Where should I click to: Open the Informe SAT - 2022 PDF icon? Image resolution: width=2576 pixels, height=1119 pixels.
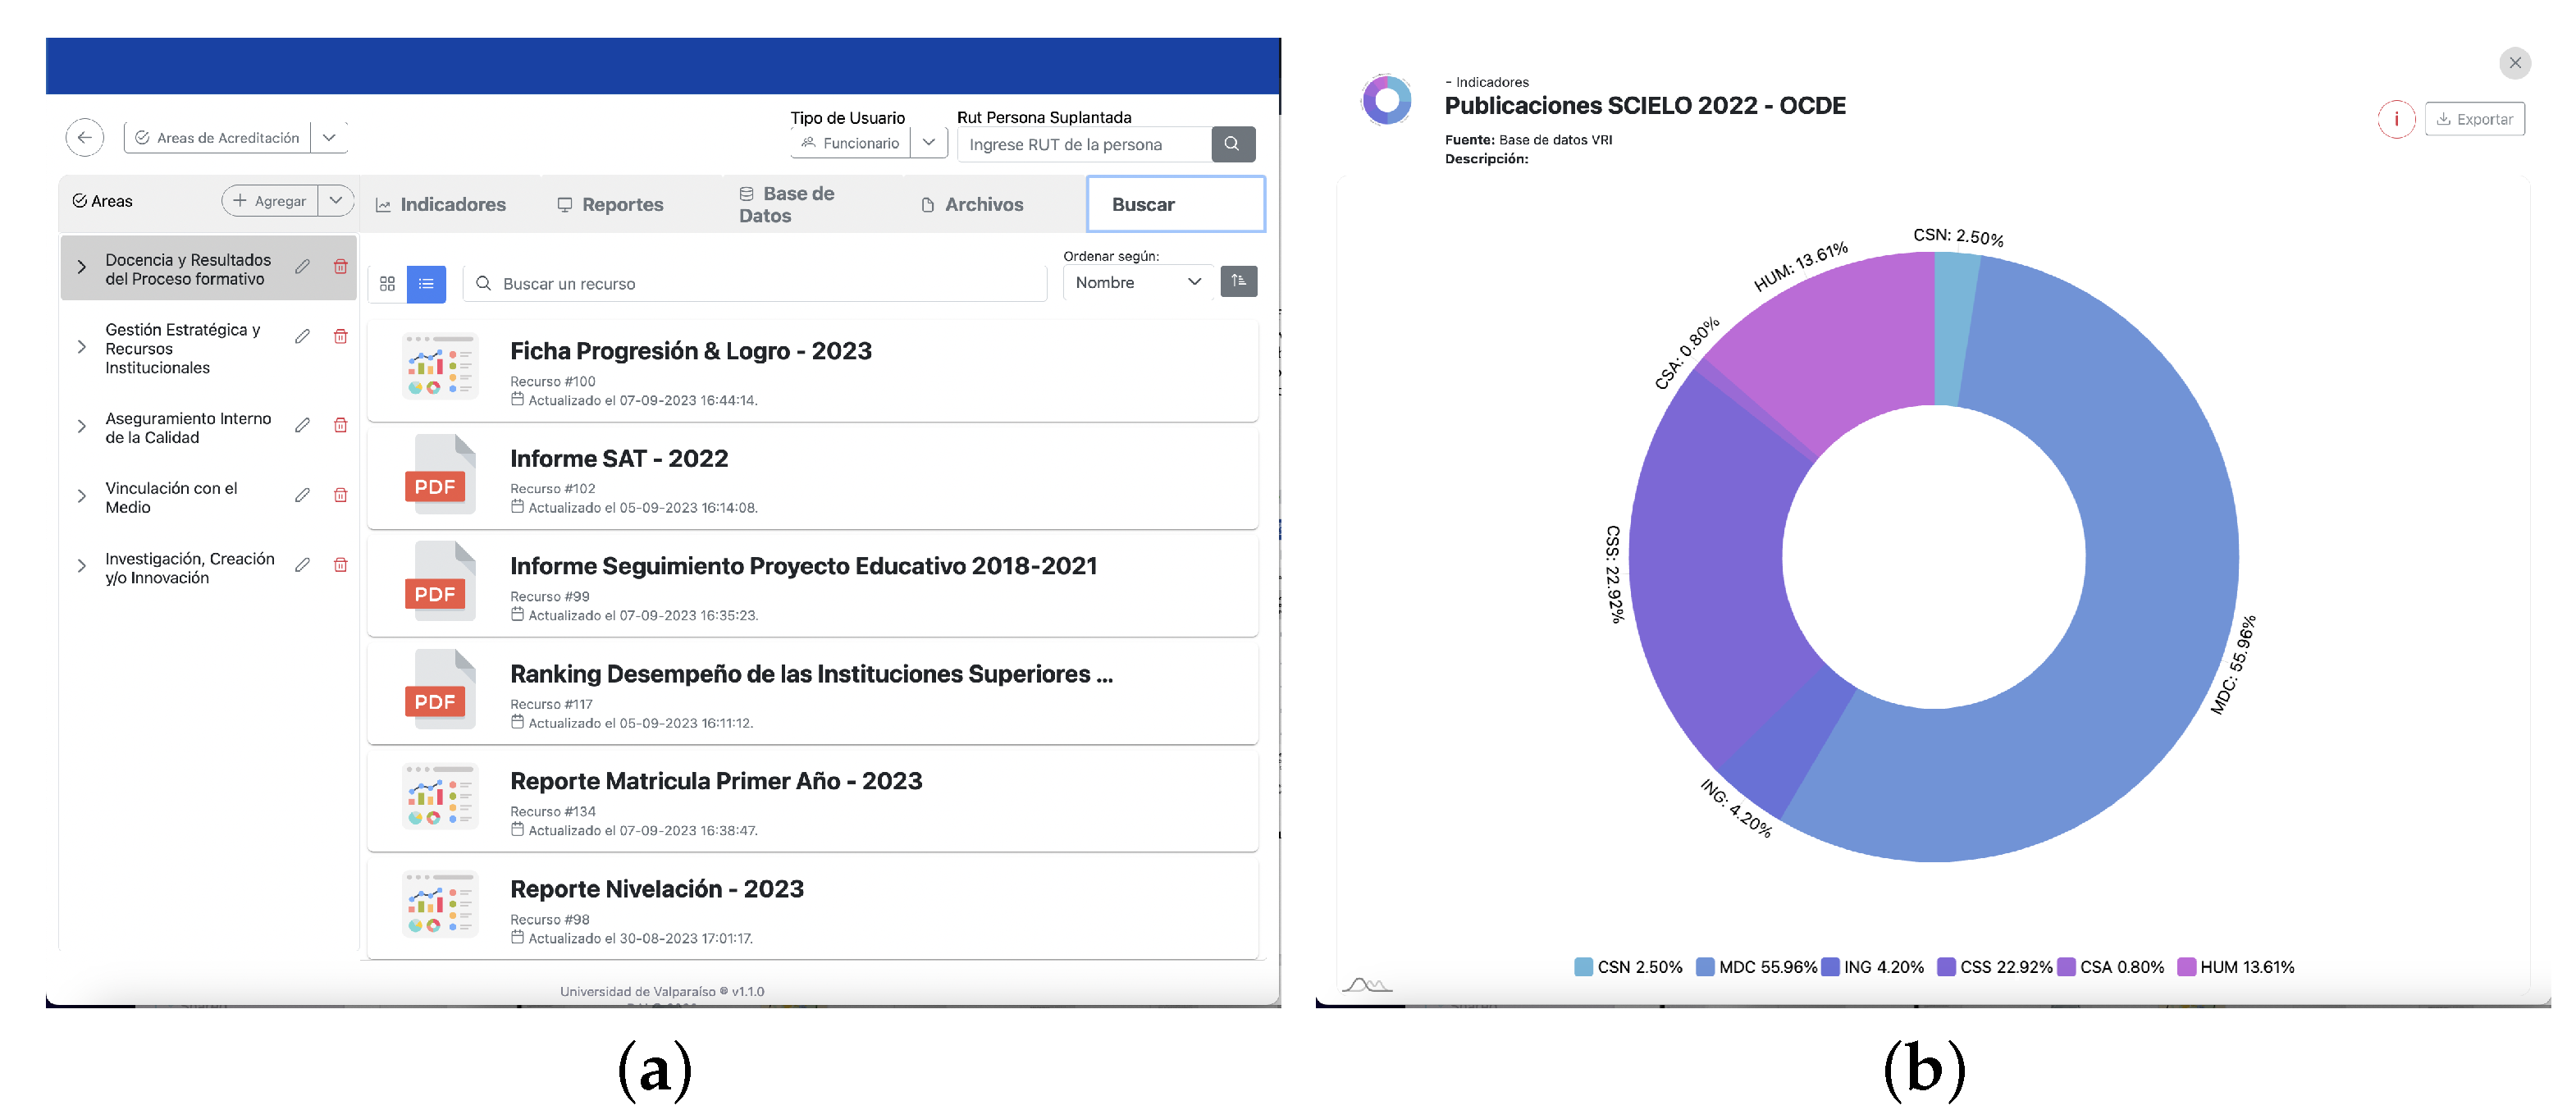click(x=438, y=476)
